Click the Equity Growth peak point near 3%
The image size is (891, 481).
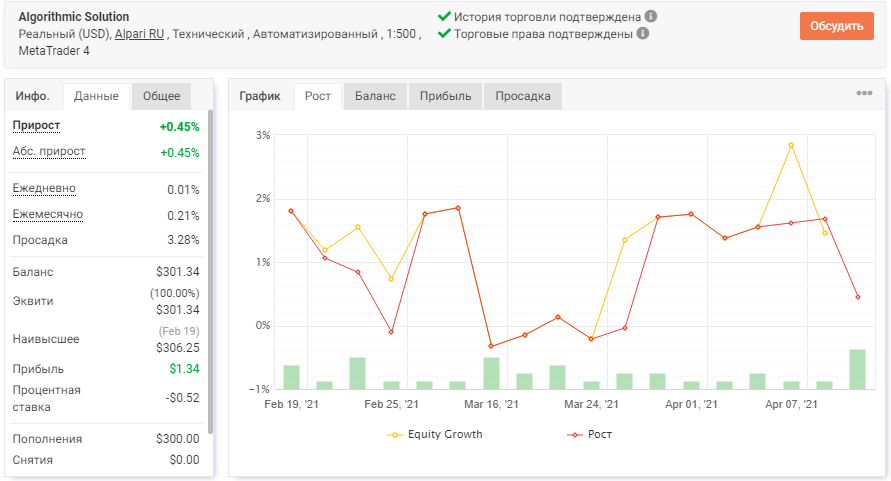coord(791,146)
